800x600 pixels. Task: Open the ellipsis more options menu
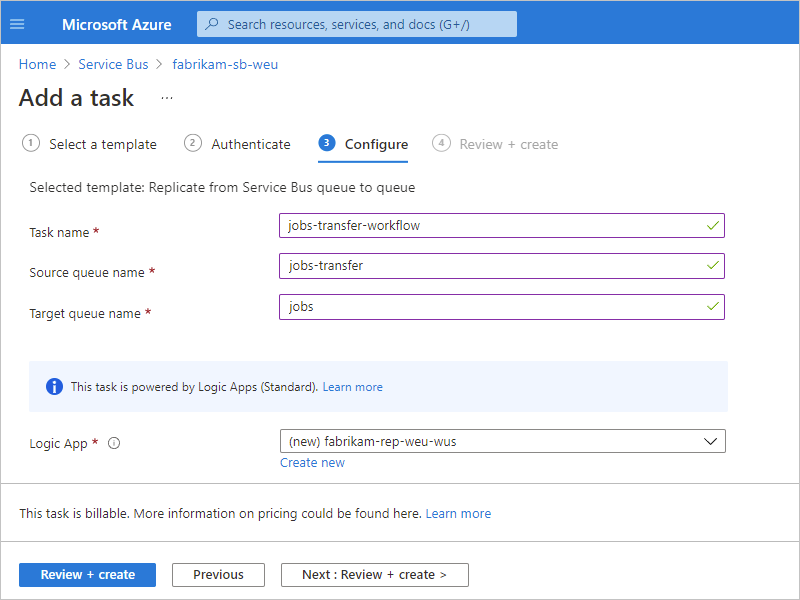tap(167, 98)
